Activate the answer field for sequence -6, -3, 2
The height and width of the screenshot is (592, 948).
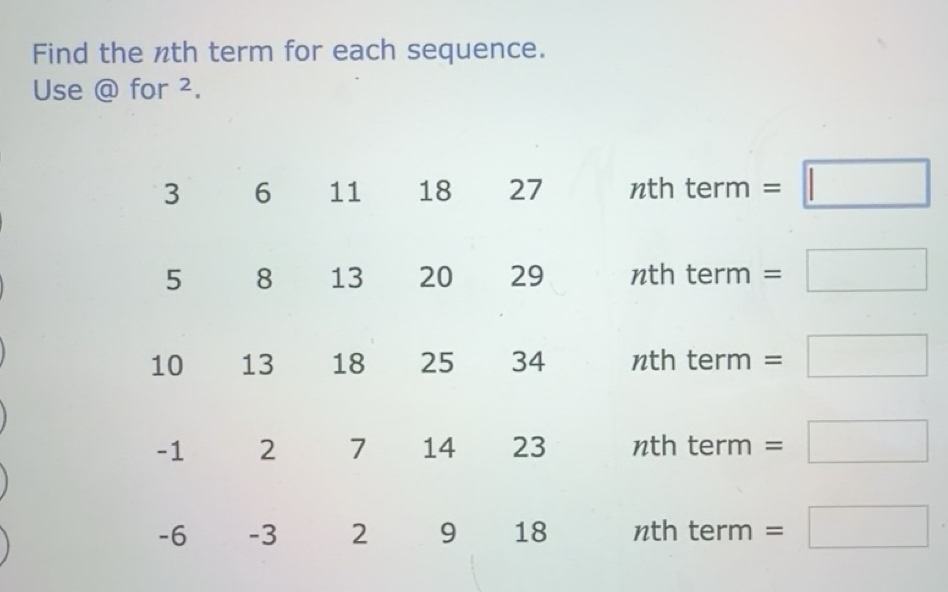[x=866, y=527]
